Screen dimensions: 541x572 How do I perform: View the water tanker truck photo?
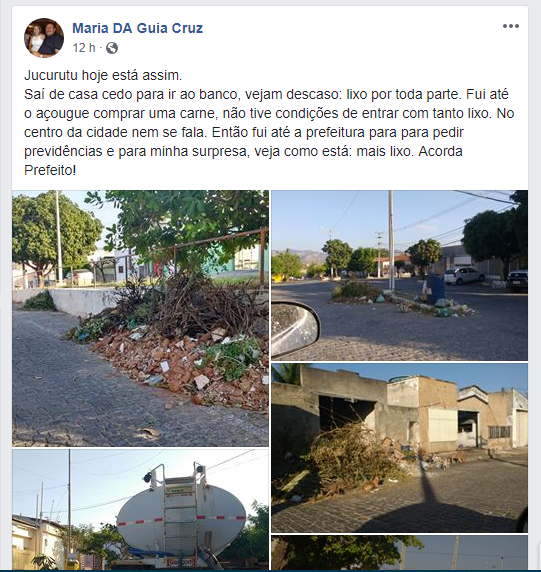pos(140,509)
